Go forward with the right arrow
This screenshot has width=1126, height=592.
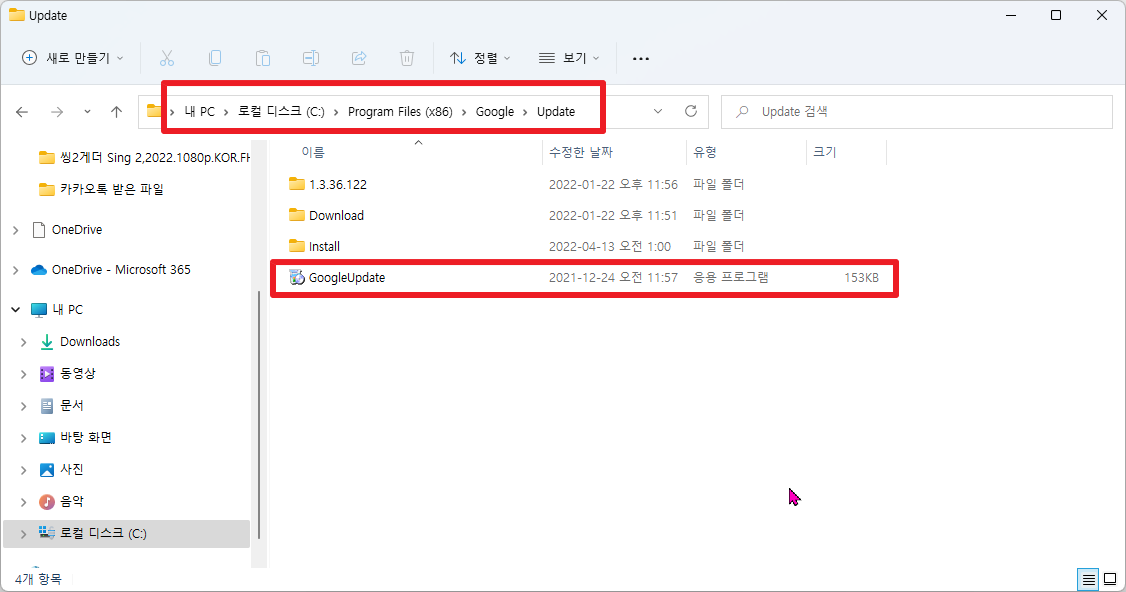click(57, 111)
